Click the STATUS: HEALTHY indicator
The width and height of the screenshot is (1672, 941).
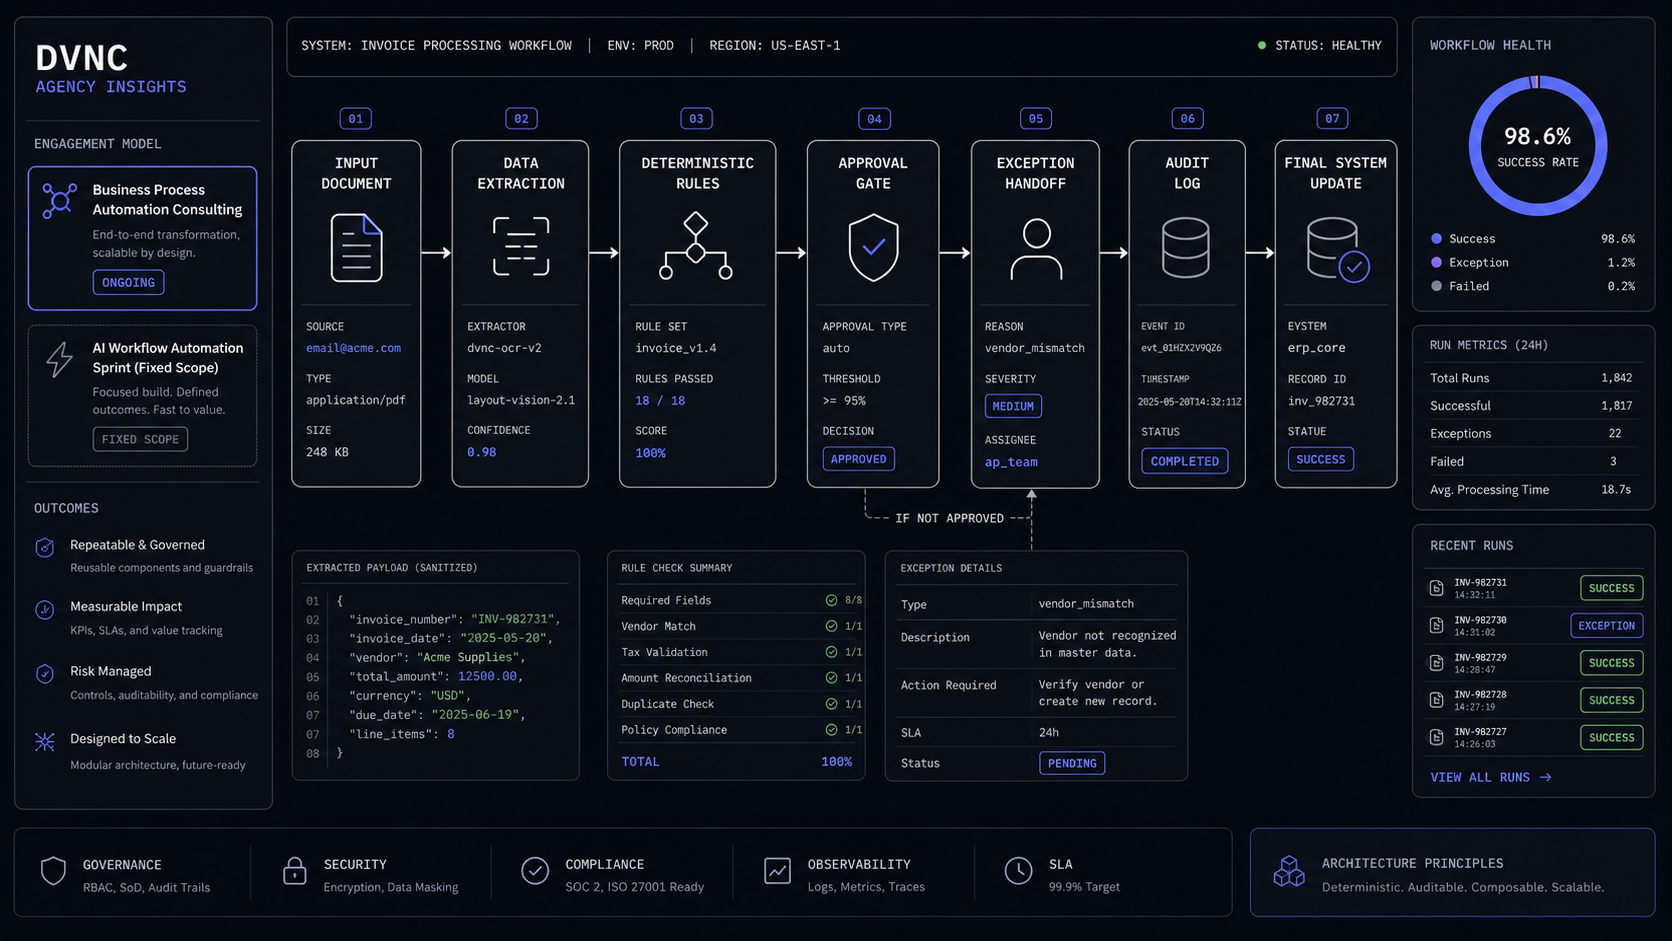1319,46
